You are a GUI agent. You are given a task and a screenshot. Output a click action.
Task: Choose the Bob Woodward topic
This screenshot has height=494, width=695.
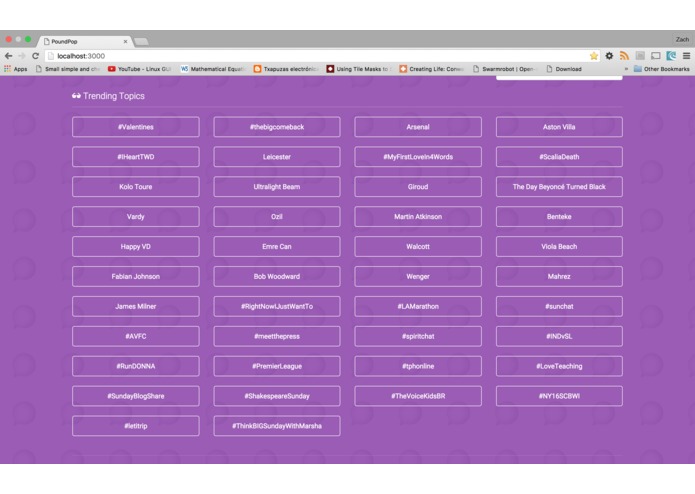(x=277, y=276)
